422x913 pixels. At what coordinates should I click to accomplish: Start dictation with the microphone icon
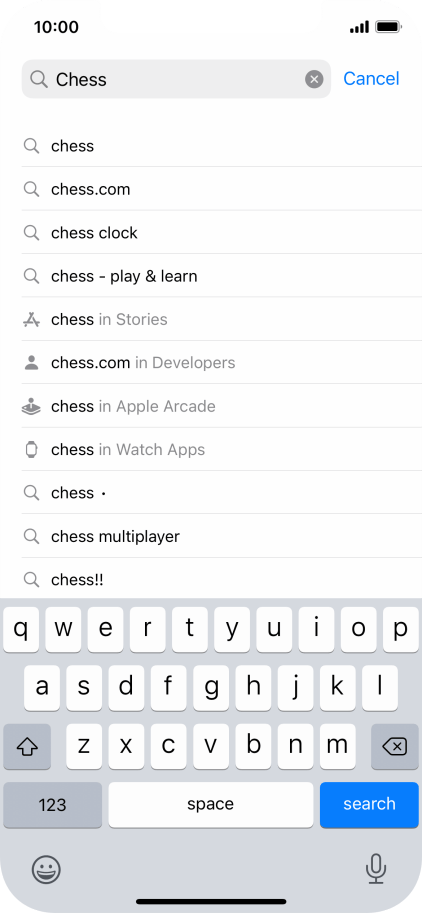(x=376, y=869)
